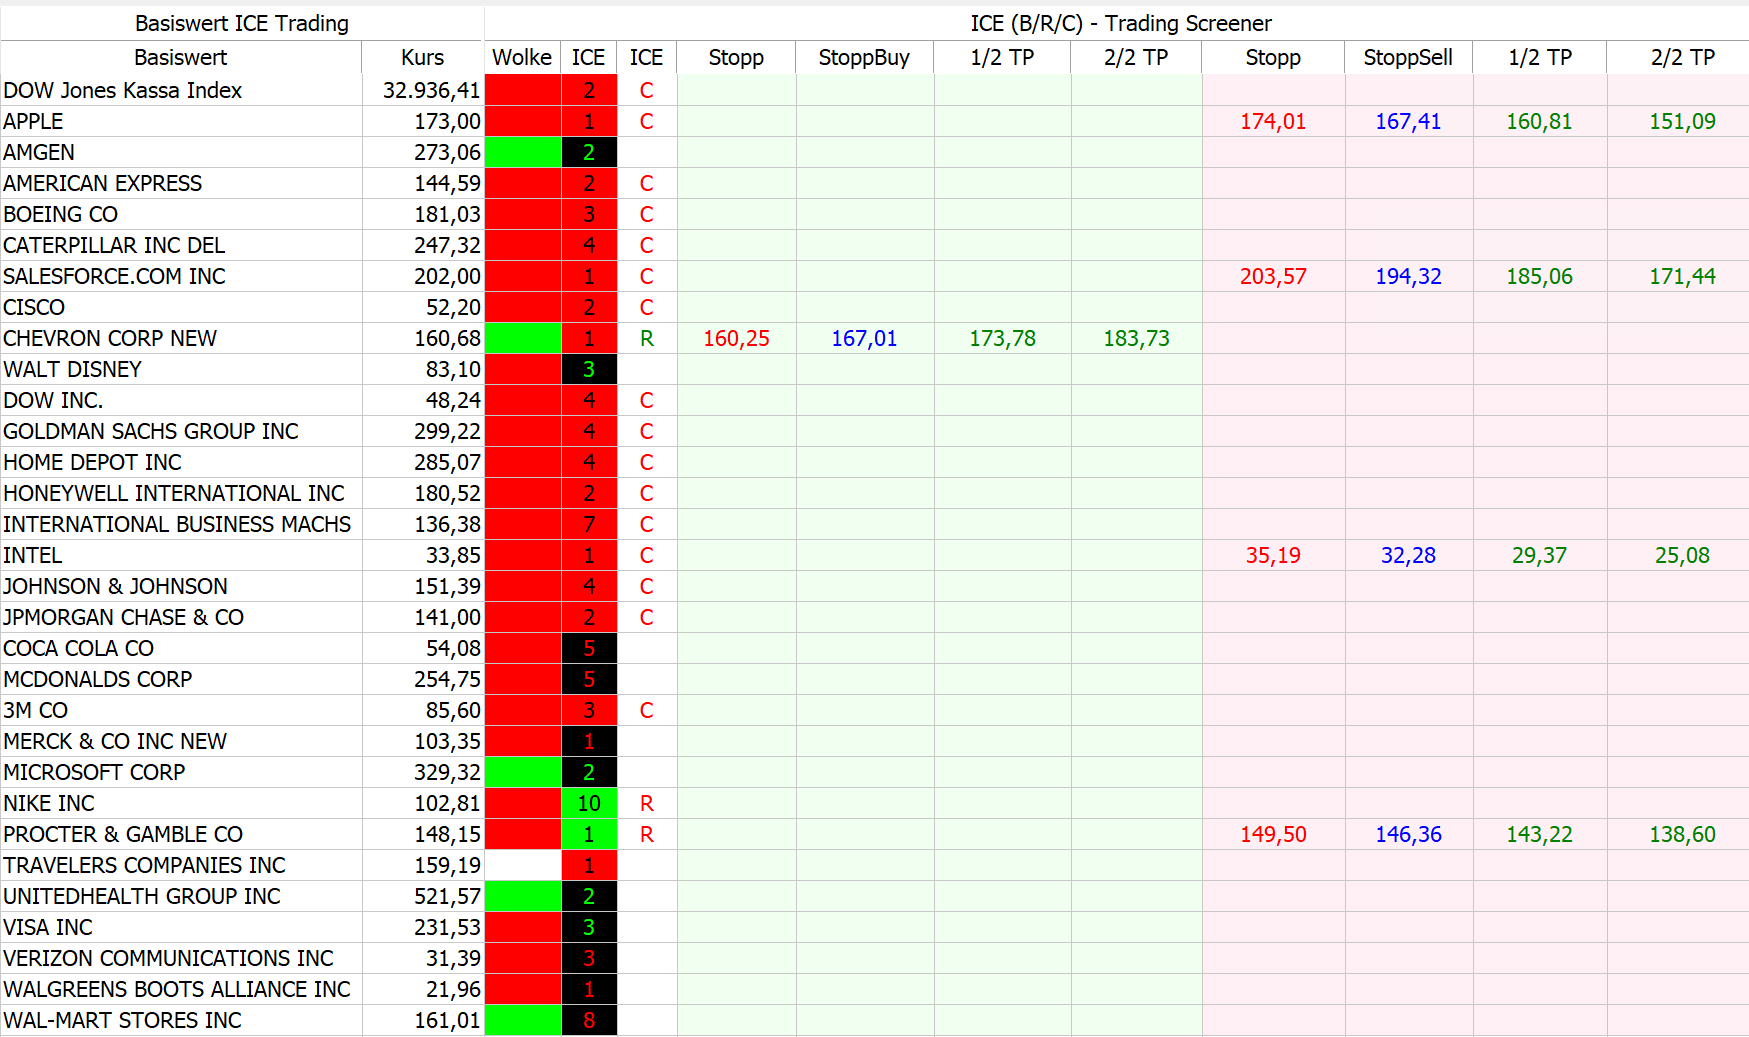Click the Wolke column header
Image resolution: width=1749 pixels, height=1037 pixels.
point(522,57)
